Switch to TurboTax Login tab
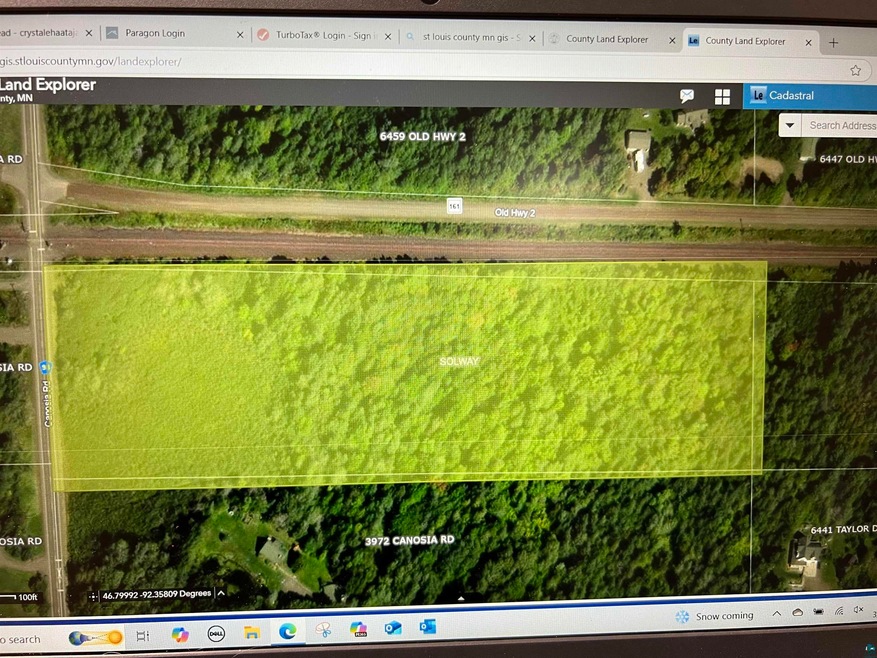 click(318, 37)
